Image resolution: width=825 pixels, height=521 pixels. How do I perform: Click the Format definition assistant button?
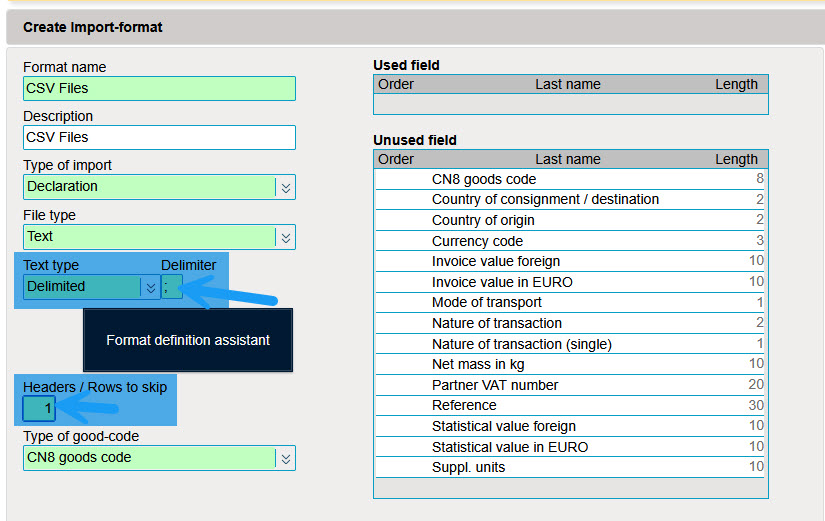pos(188,340)
